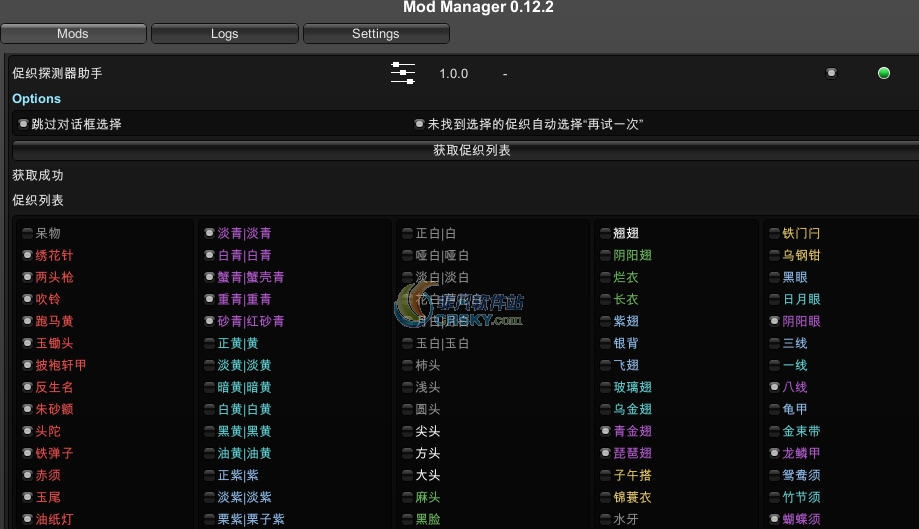Toggle the 琵琶翅 checkbox
919x529 pixels.
click(x=605, y=453)
